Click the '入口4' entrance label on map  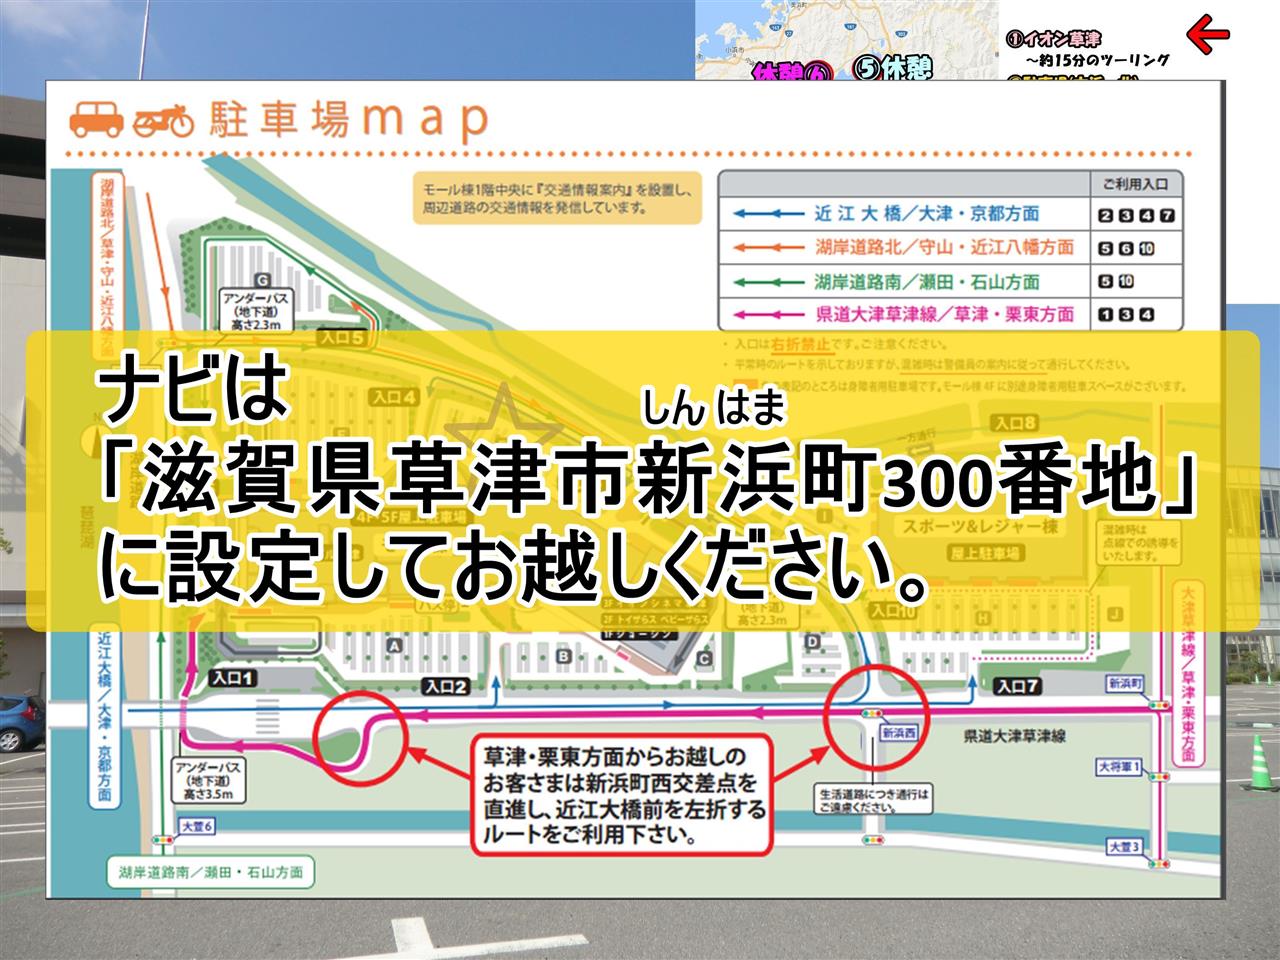(395, 397)
